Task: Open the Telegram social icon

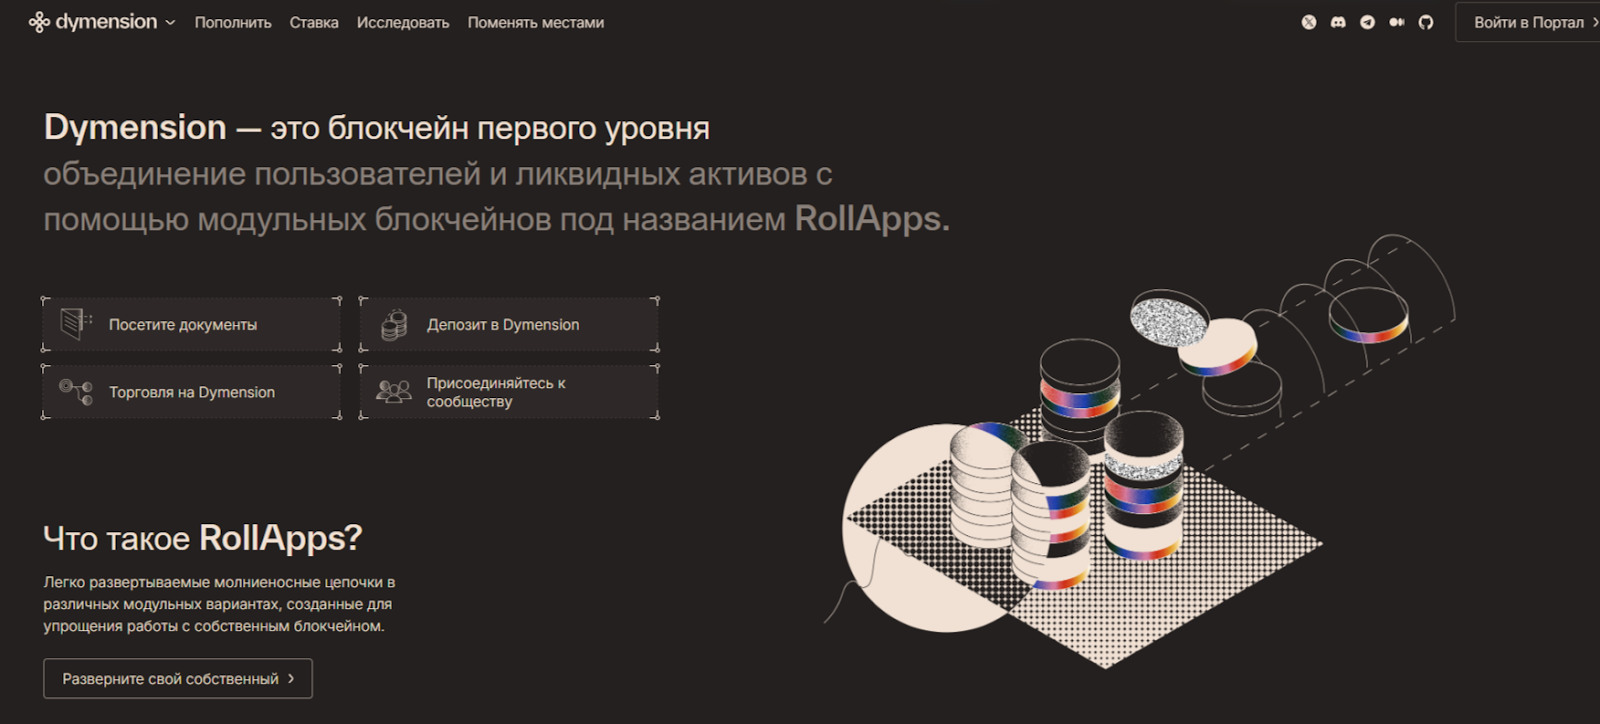Action: [1367, 22]
